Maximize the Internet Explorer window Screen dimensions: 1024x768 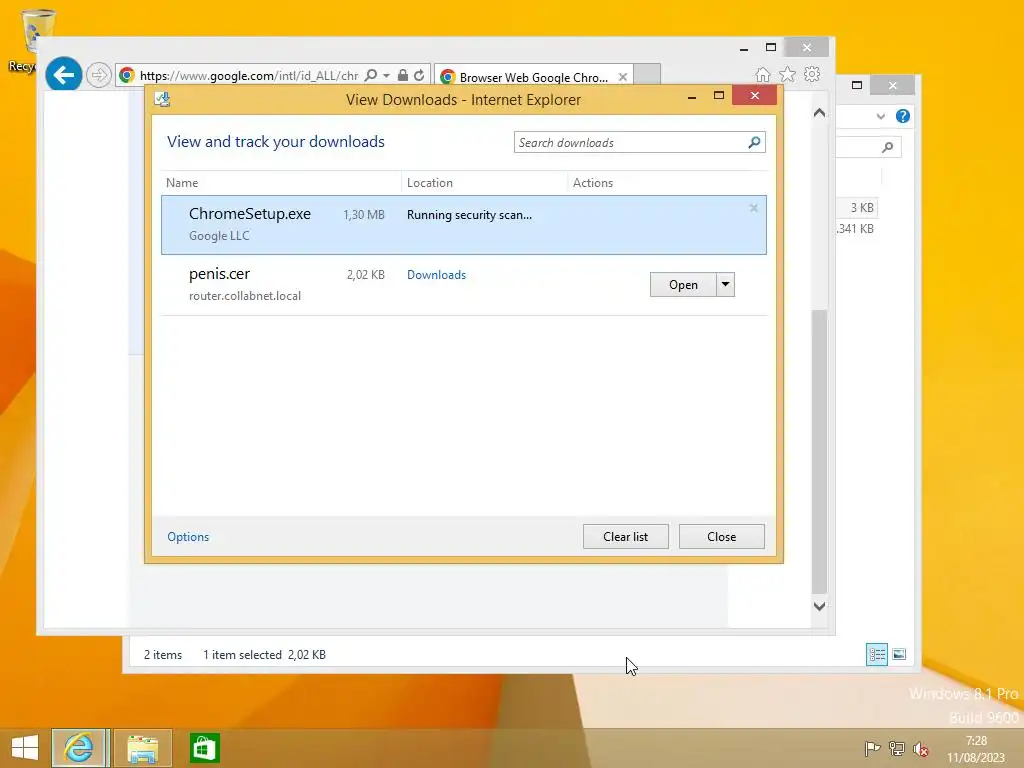click(771, 47)
